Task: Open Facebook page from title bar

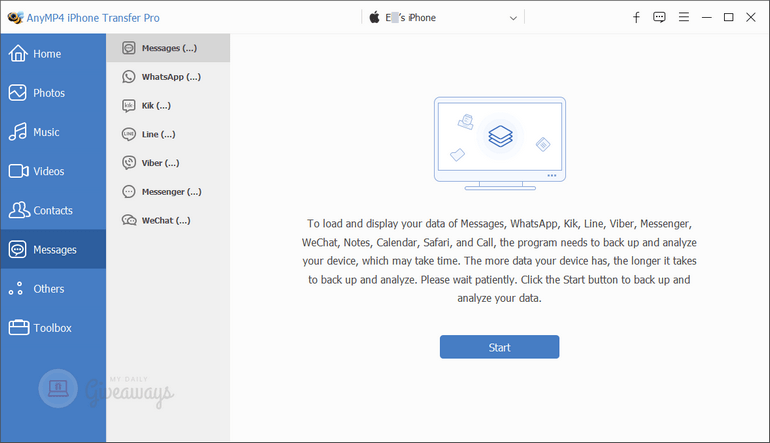Action: [x=636, y=18]
